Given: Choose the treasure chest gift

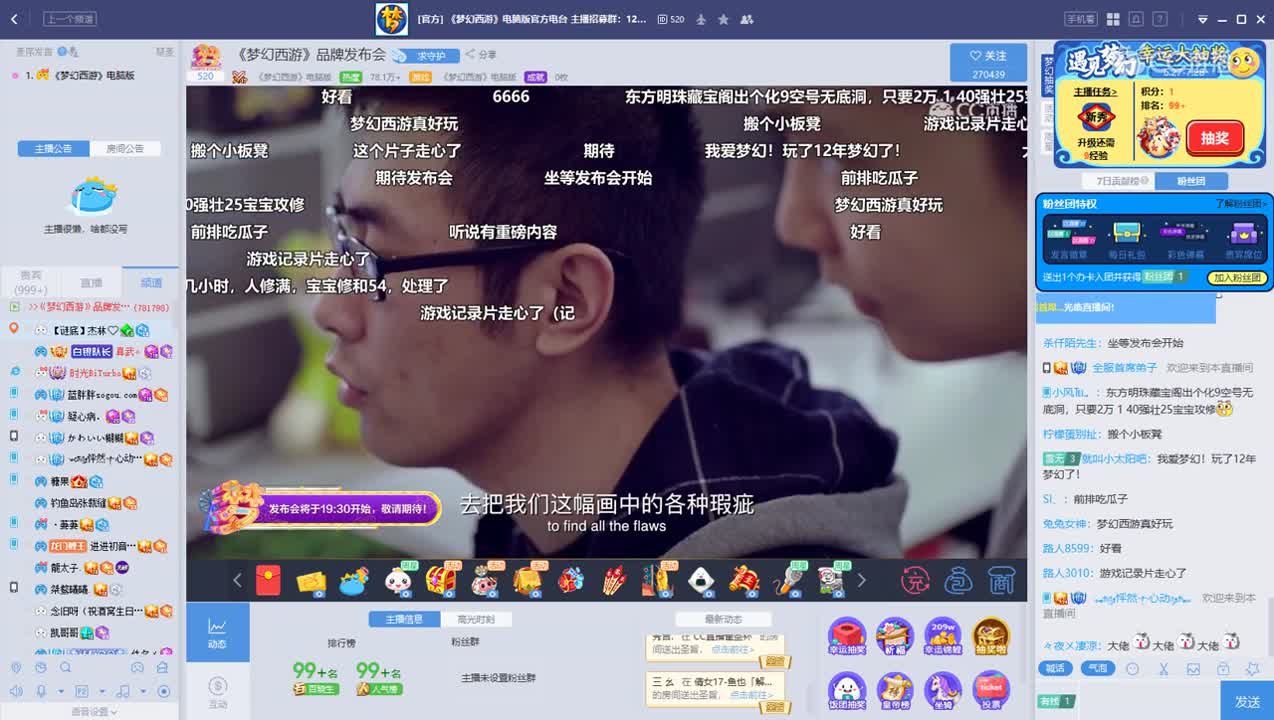Looking at the screenshot, I should pyautogui.click(x=441, y=580).
